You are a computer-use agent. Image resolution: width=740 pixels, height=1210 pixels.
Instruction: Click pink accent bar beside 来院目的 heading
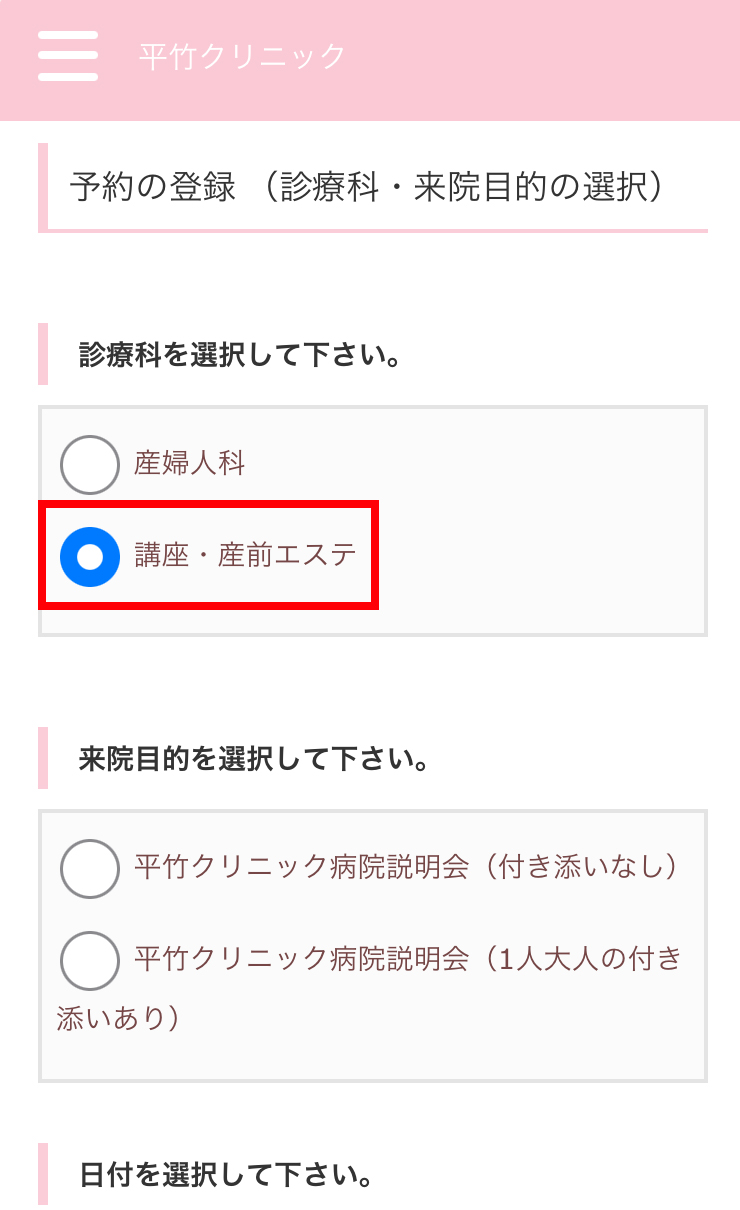[43, 759]
